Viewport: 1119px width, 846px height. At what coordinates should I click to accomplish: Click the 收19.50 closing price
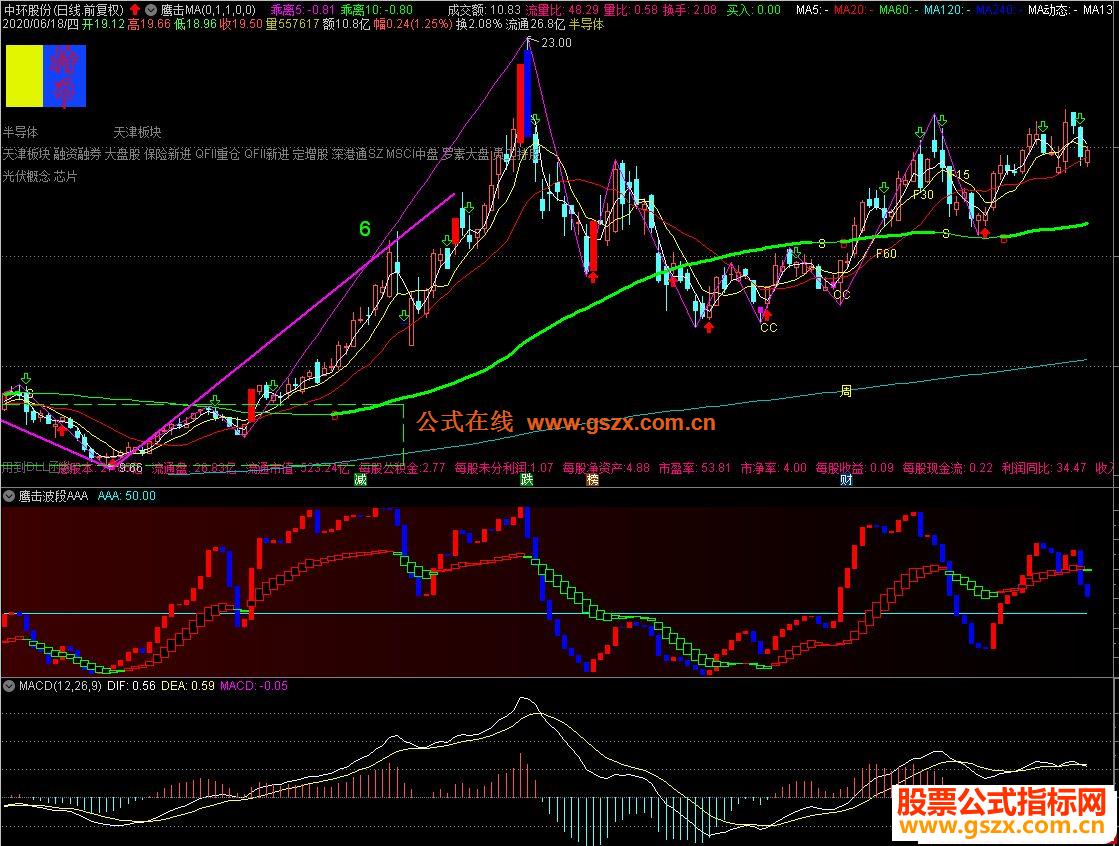click(x=240, y=24)
